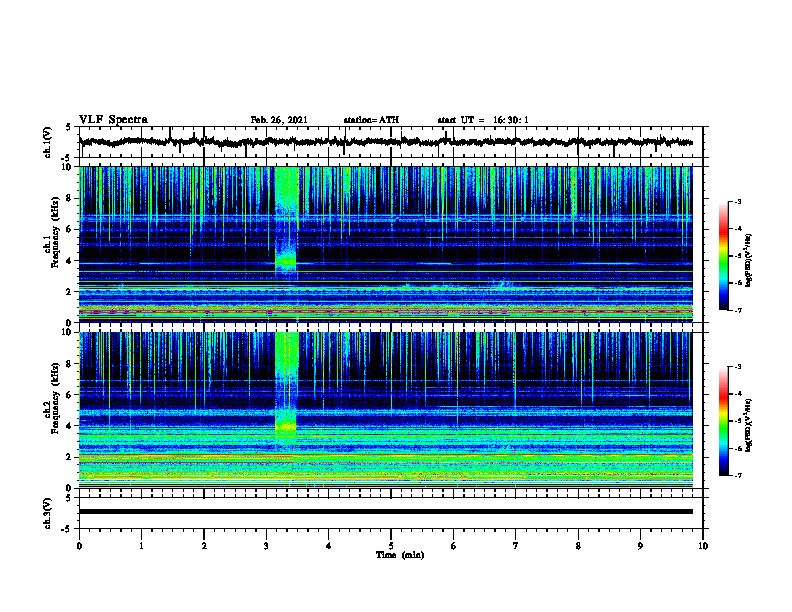This screenshot has width=792, height=612.
Task: Click the '-7' label on lower colorbar
Action: [x=738, y=475]
